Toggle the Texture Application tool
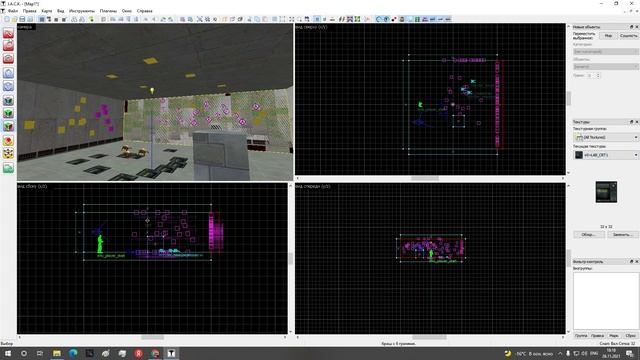 click(x=8, y=100)
